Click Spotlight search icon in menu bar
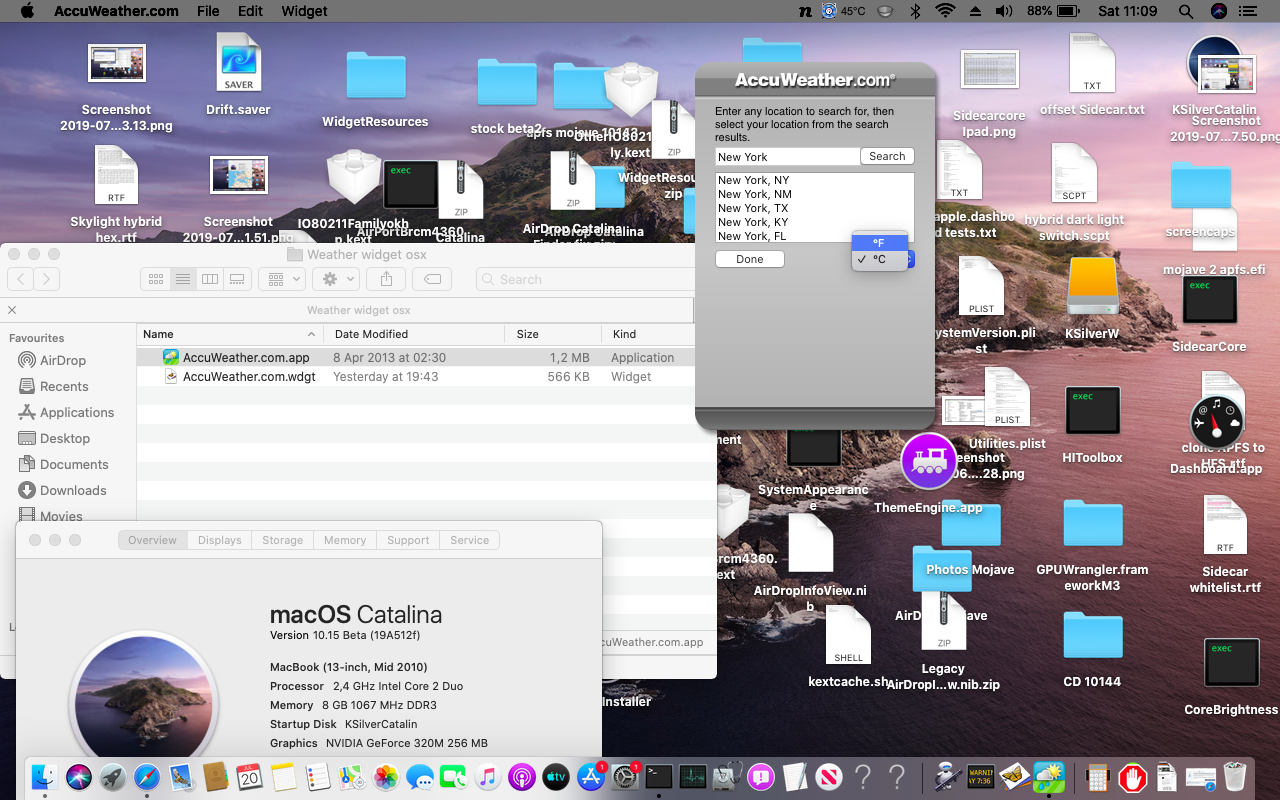 coord(1186,11)
